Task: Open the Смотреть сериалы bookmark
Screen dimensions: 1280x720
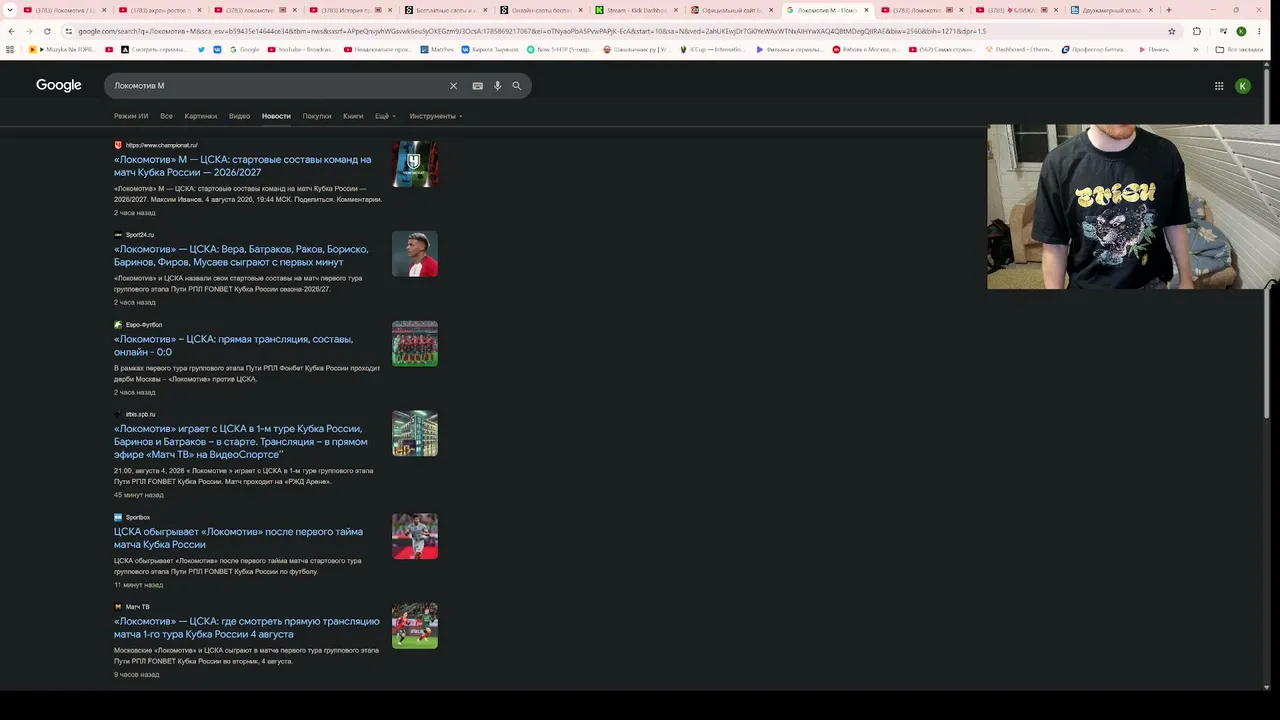Action: coord(153,49)
